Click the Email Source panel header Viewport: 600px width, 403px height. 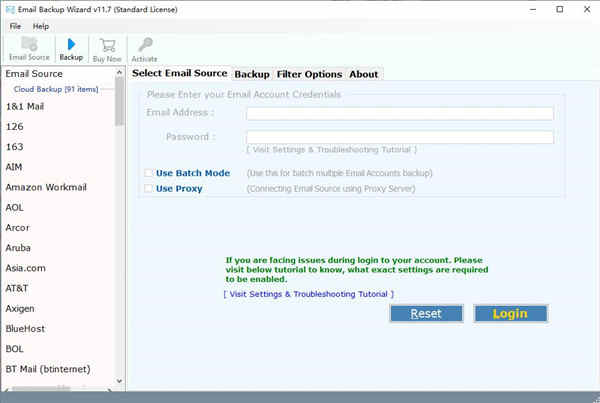pyautogui.click(x=34, y=73)
